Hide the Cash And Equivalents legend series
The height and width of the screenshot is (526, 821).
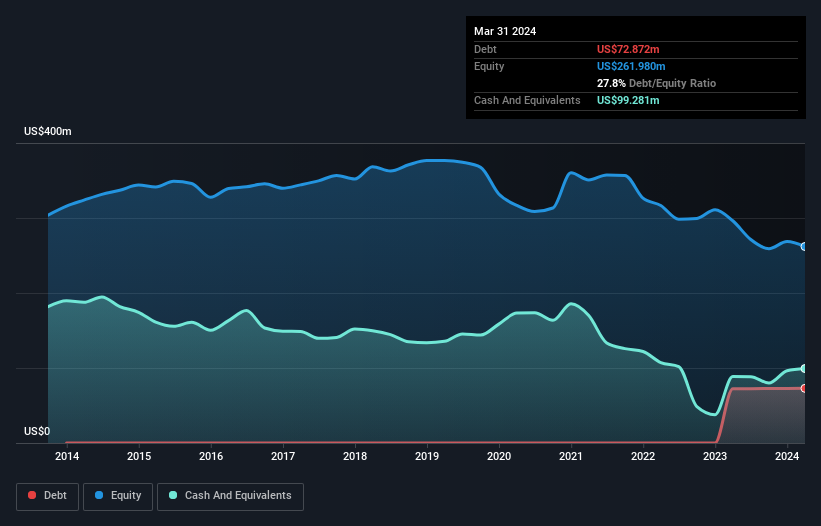[x=230, y=496]
